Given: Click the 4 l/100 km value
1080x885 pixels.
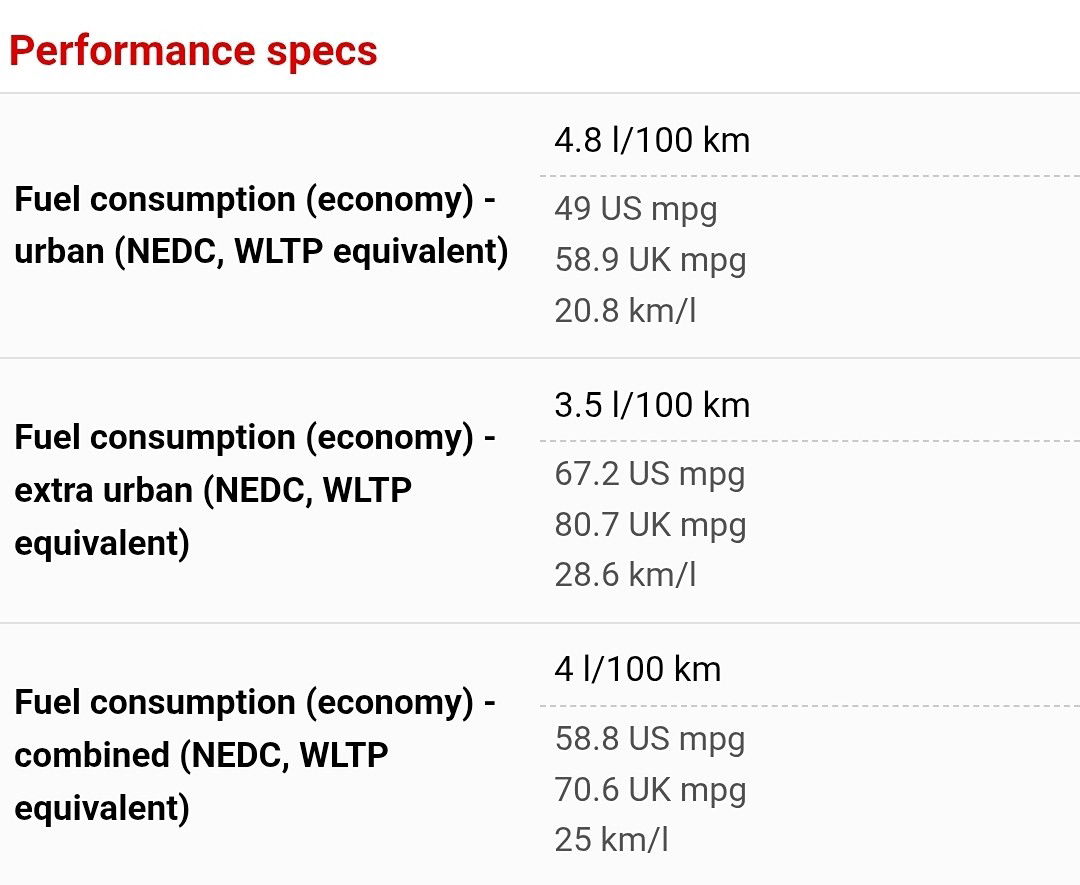Looking at the screenshot, I should tap(638, 669).
